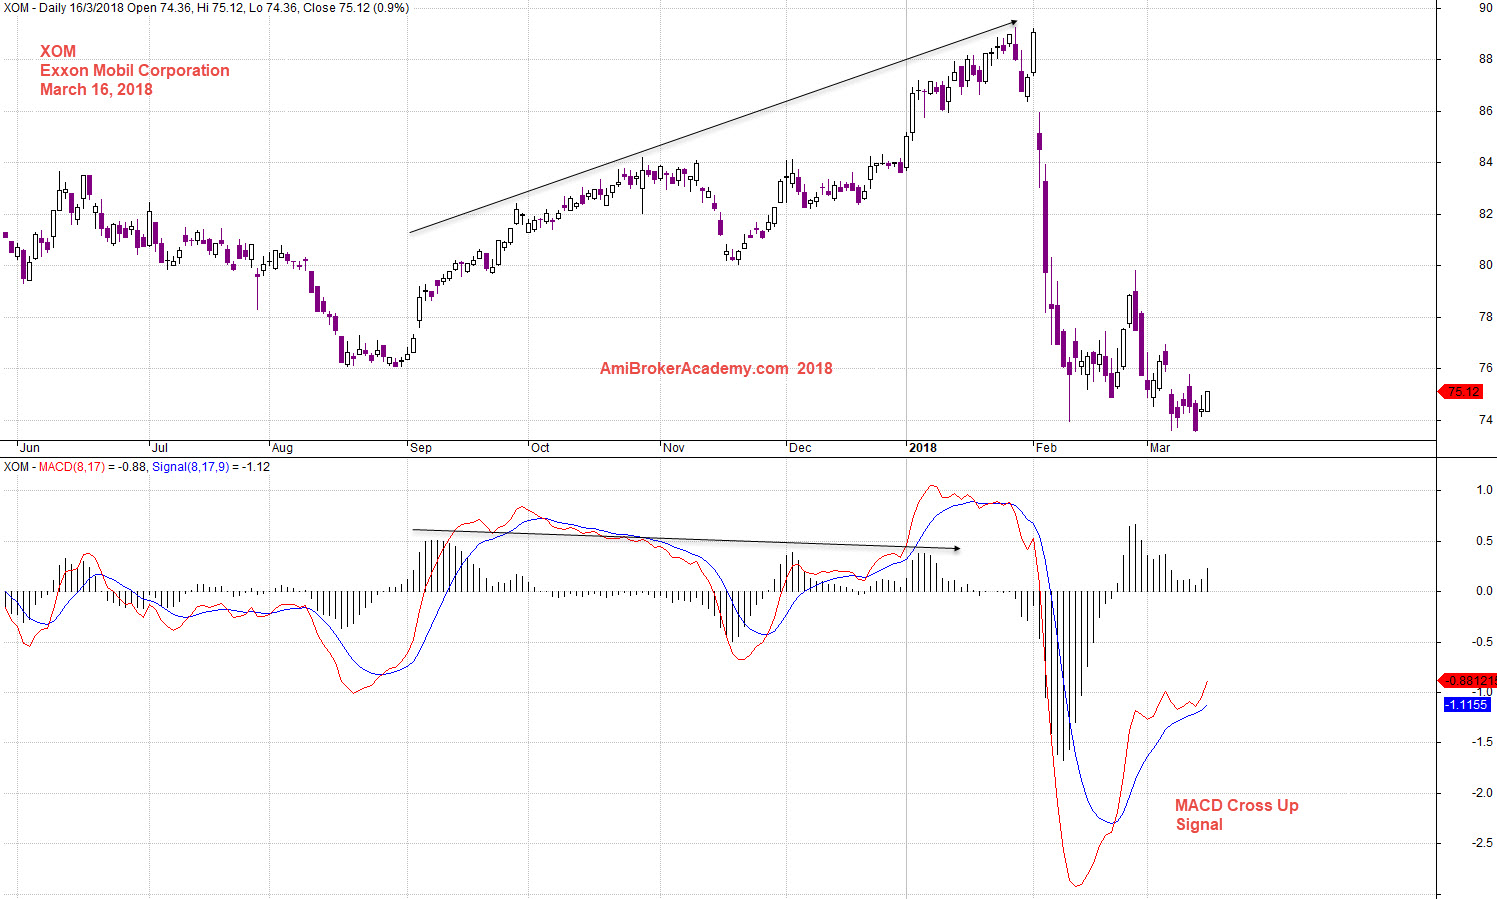The width and height of the screenshot is (1497, 899).
Task: Select the 'March 16, 2018' date annotation
Action: point(96,90)
